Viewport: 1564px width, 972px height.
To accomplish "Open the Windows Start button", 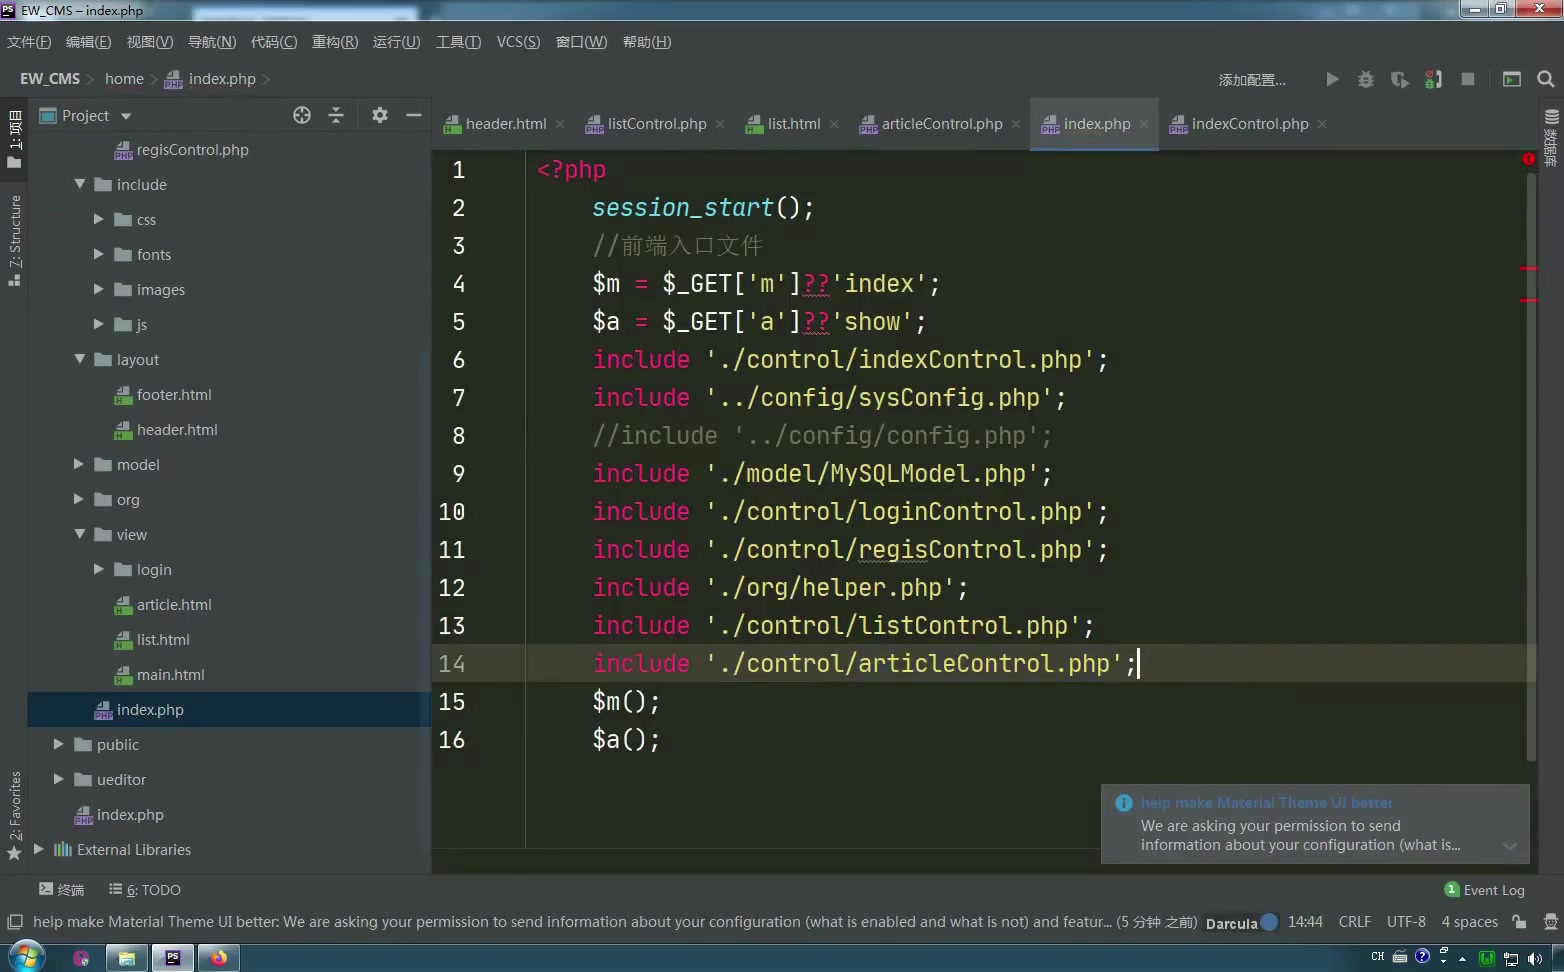I will [x=25, y=957].
